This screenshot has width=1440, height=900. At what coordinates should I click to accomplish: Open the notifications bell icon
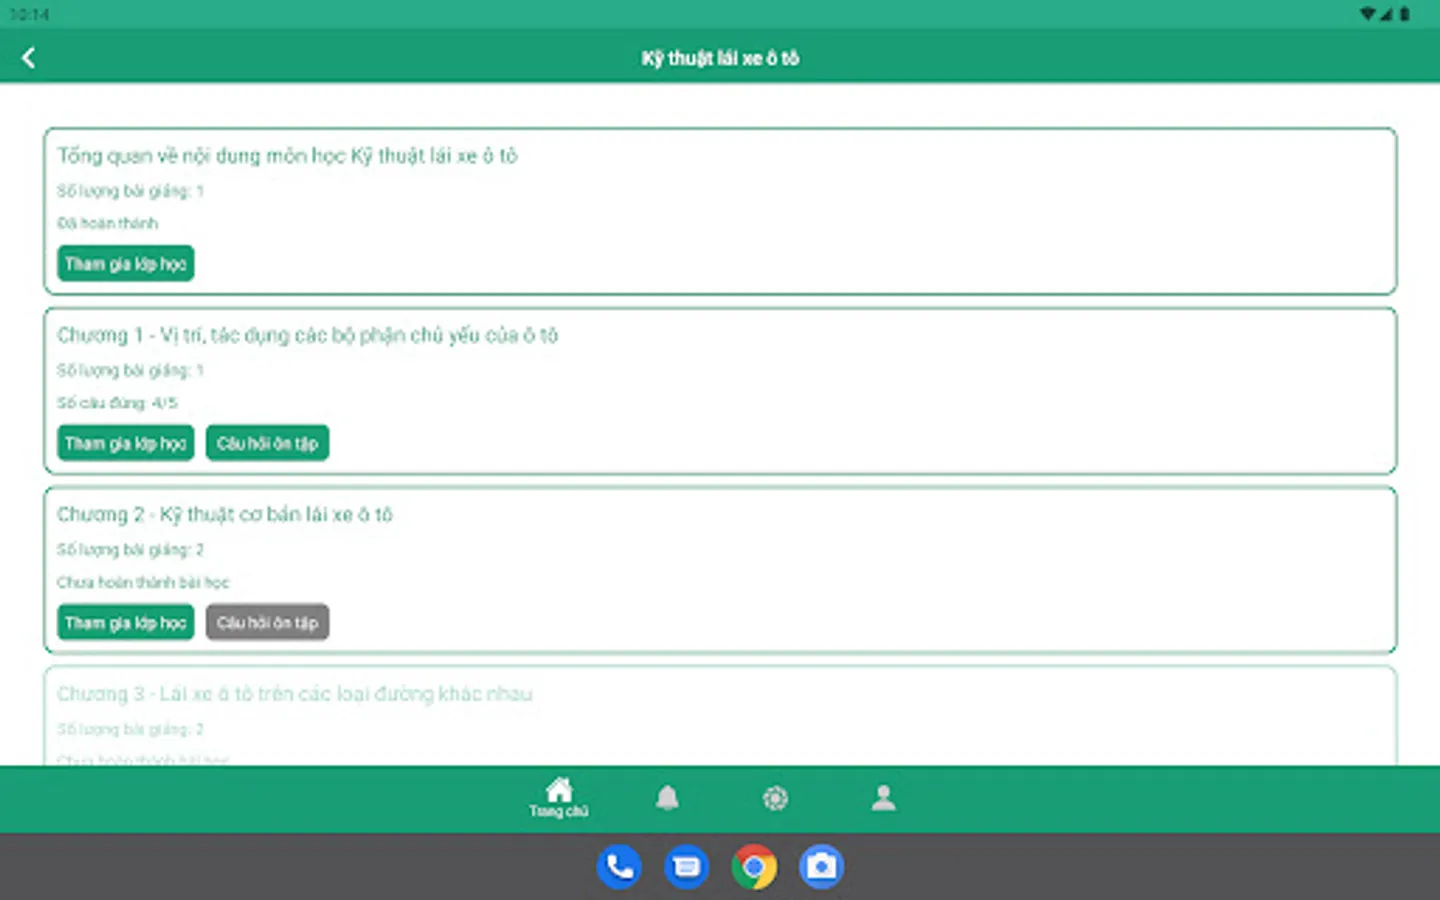coord(667,797)
